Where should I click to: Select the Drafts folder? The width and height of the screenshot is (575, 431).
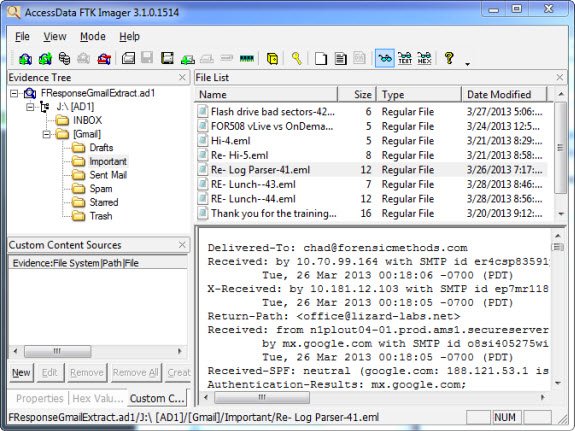point(101,147)
